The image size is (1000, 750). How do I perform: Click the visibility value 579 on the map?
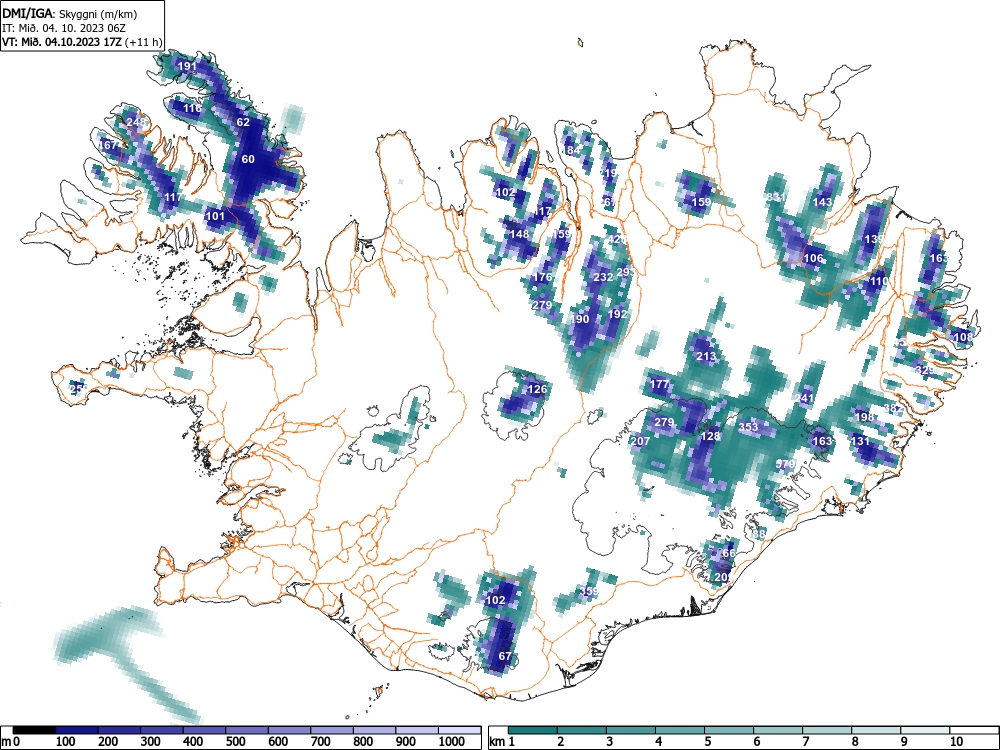pyautogui.click(x=785, y=464)
